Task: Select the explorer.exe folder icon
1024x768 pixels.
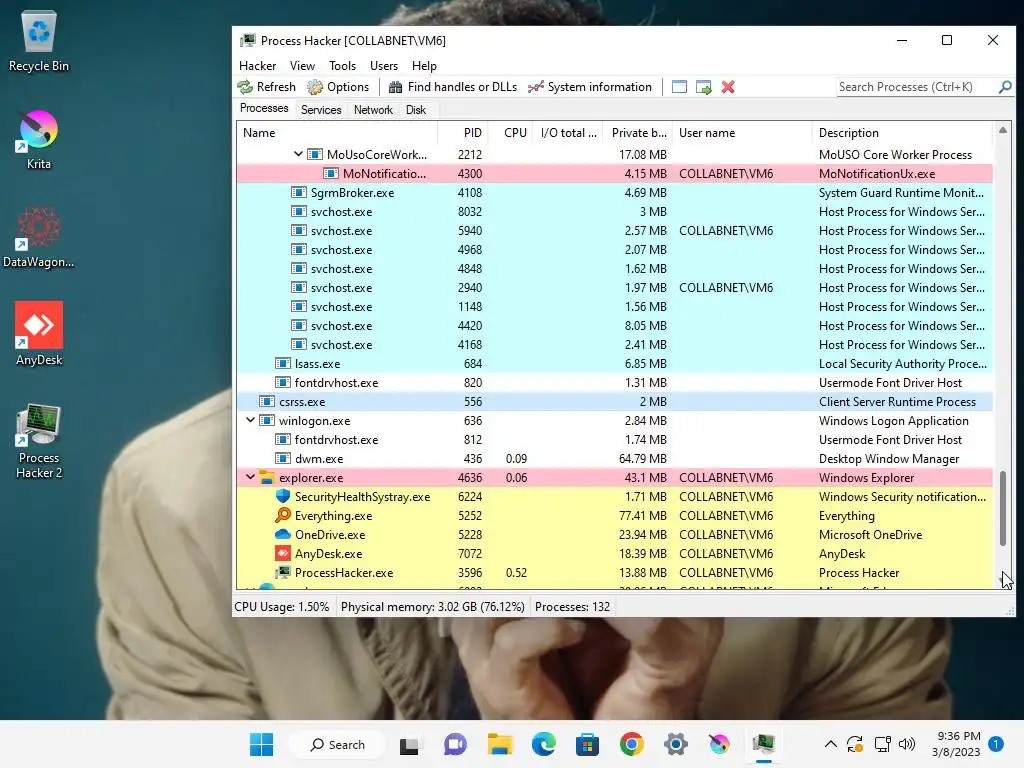Action: [x=266, y=477]
